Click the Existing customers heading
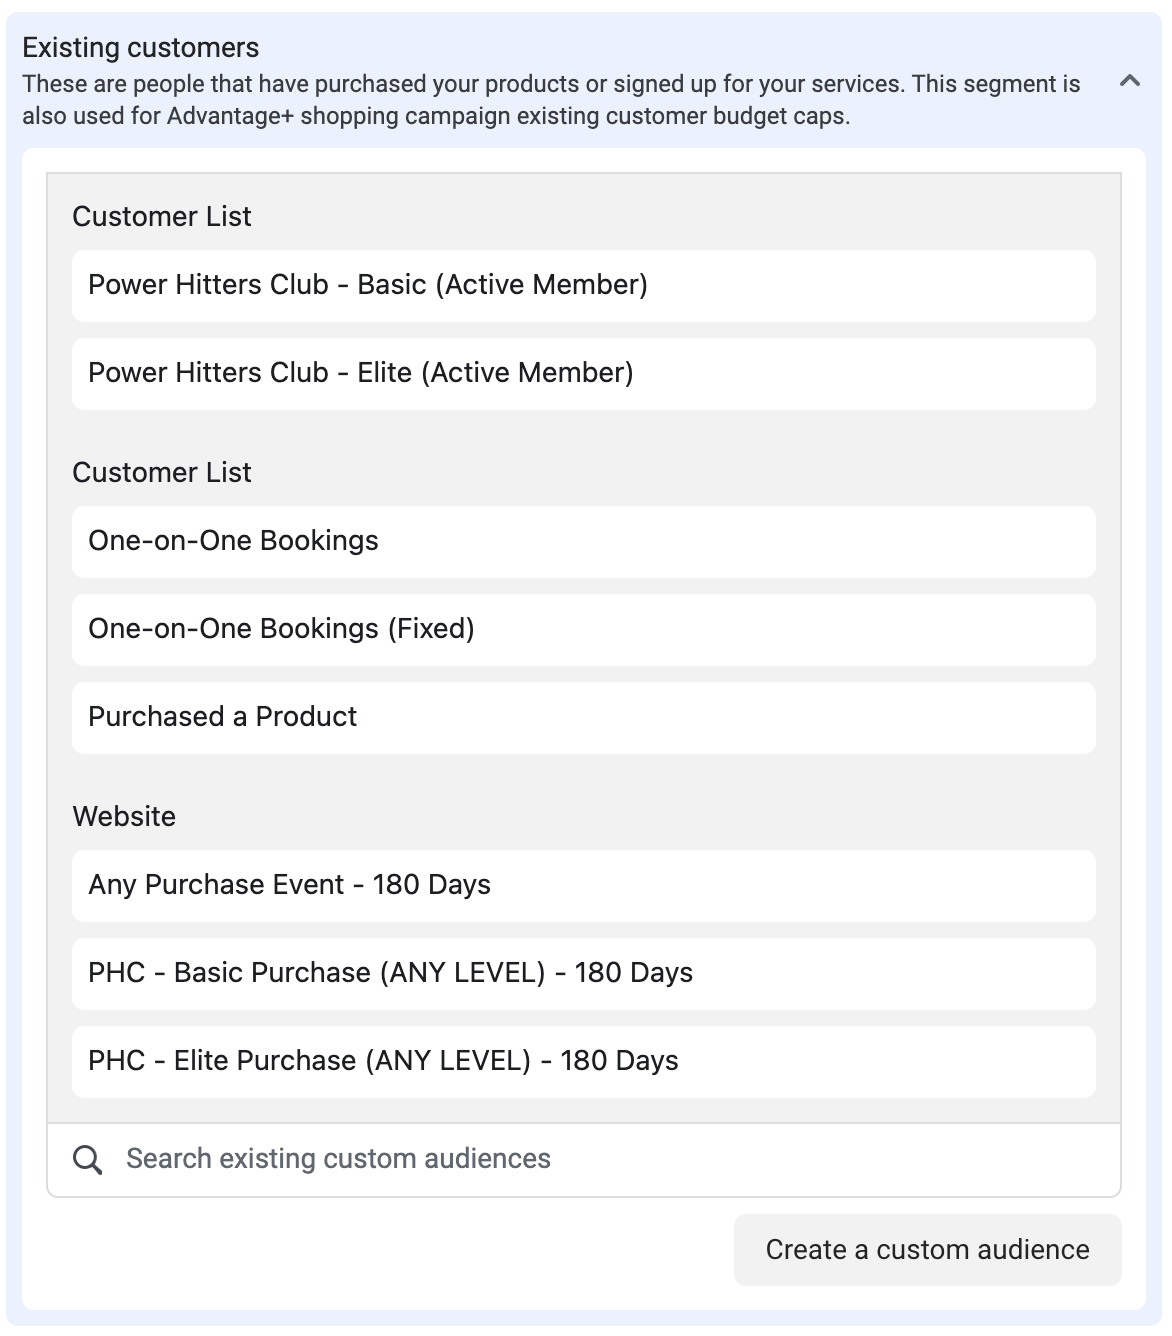 tap(141, 47)
